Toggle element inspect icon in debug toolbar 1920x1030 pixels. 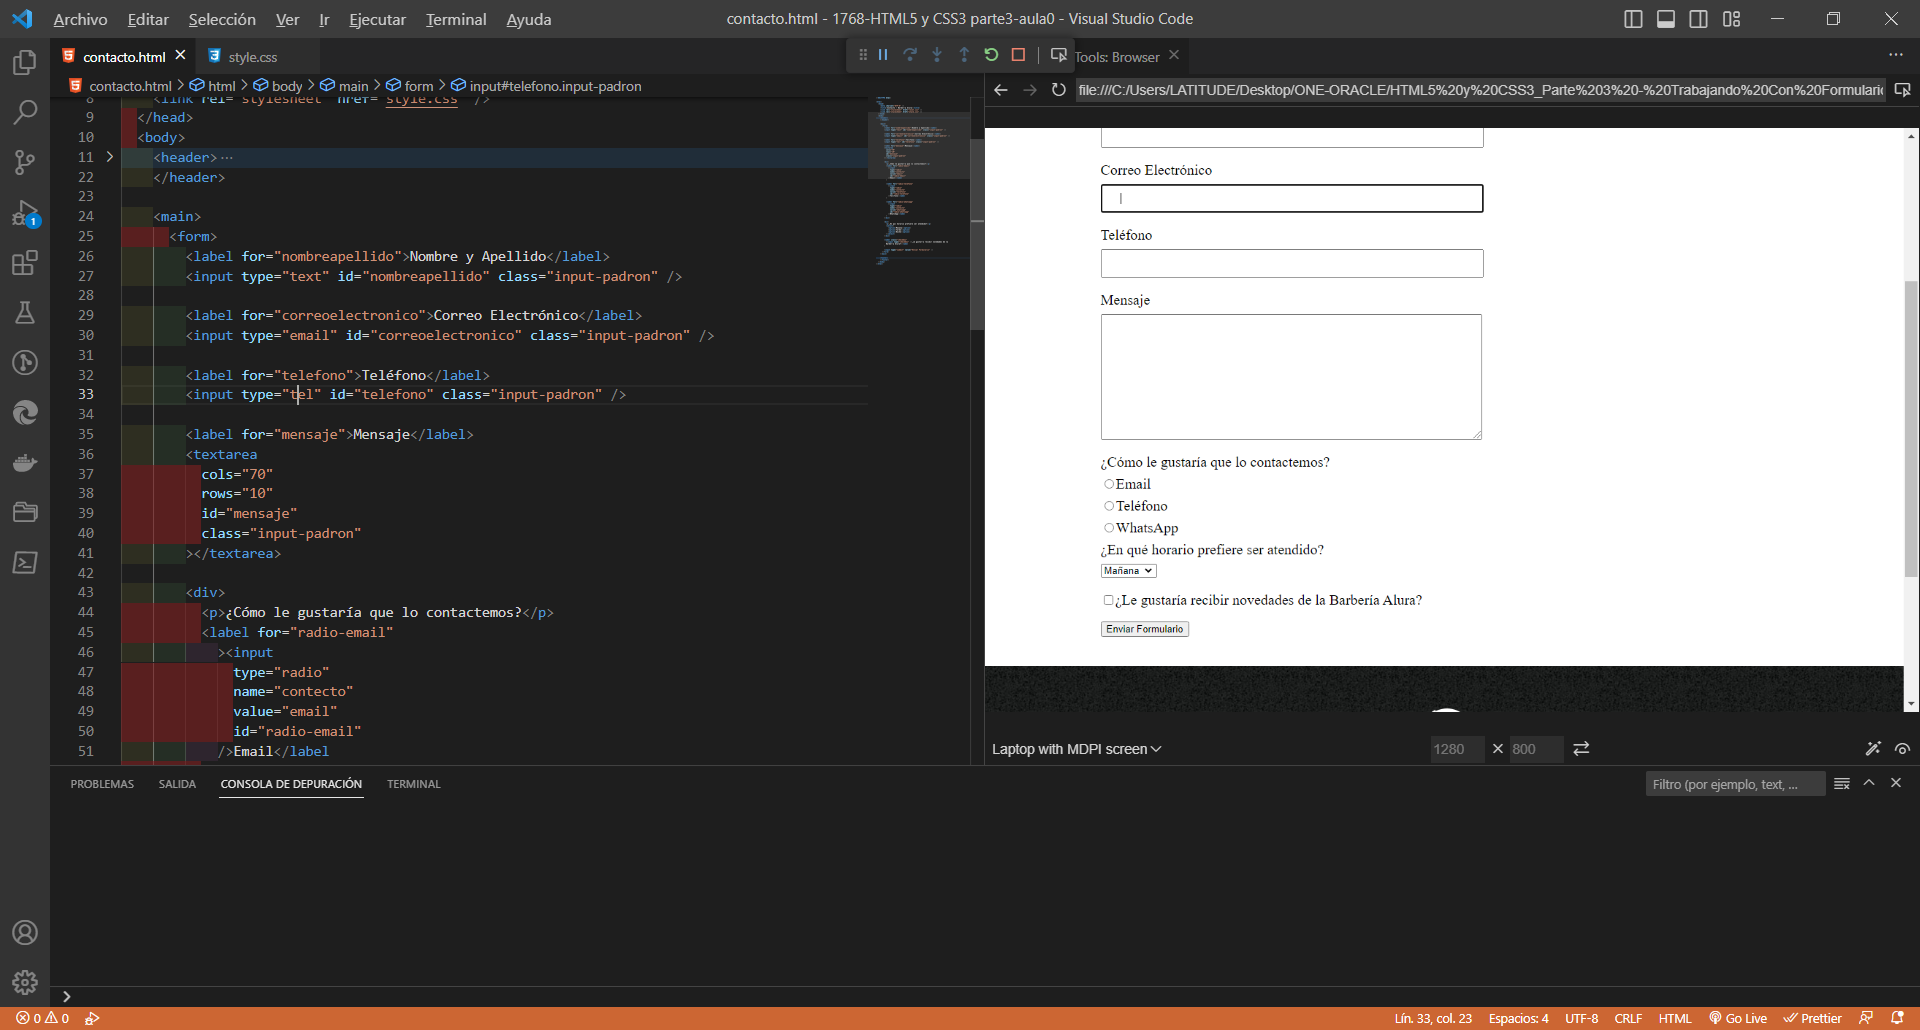[1058, 55]
